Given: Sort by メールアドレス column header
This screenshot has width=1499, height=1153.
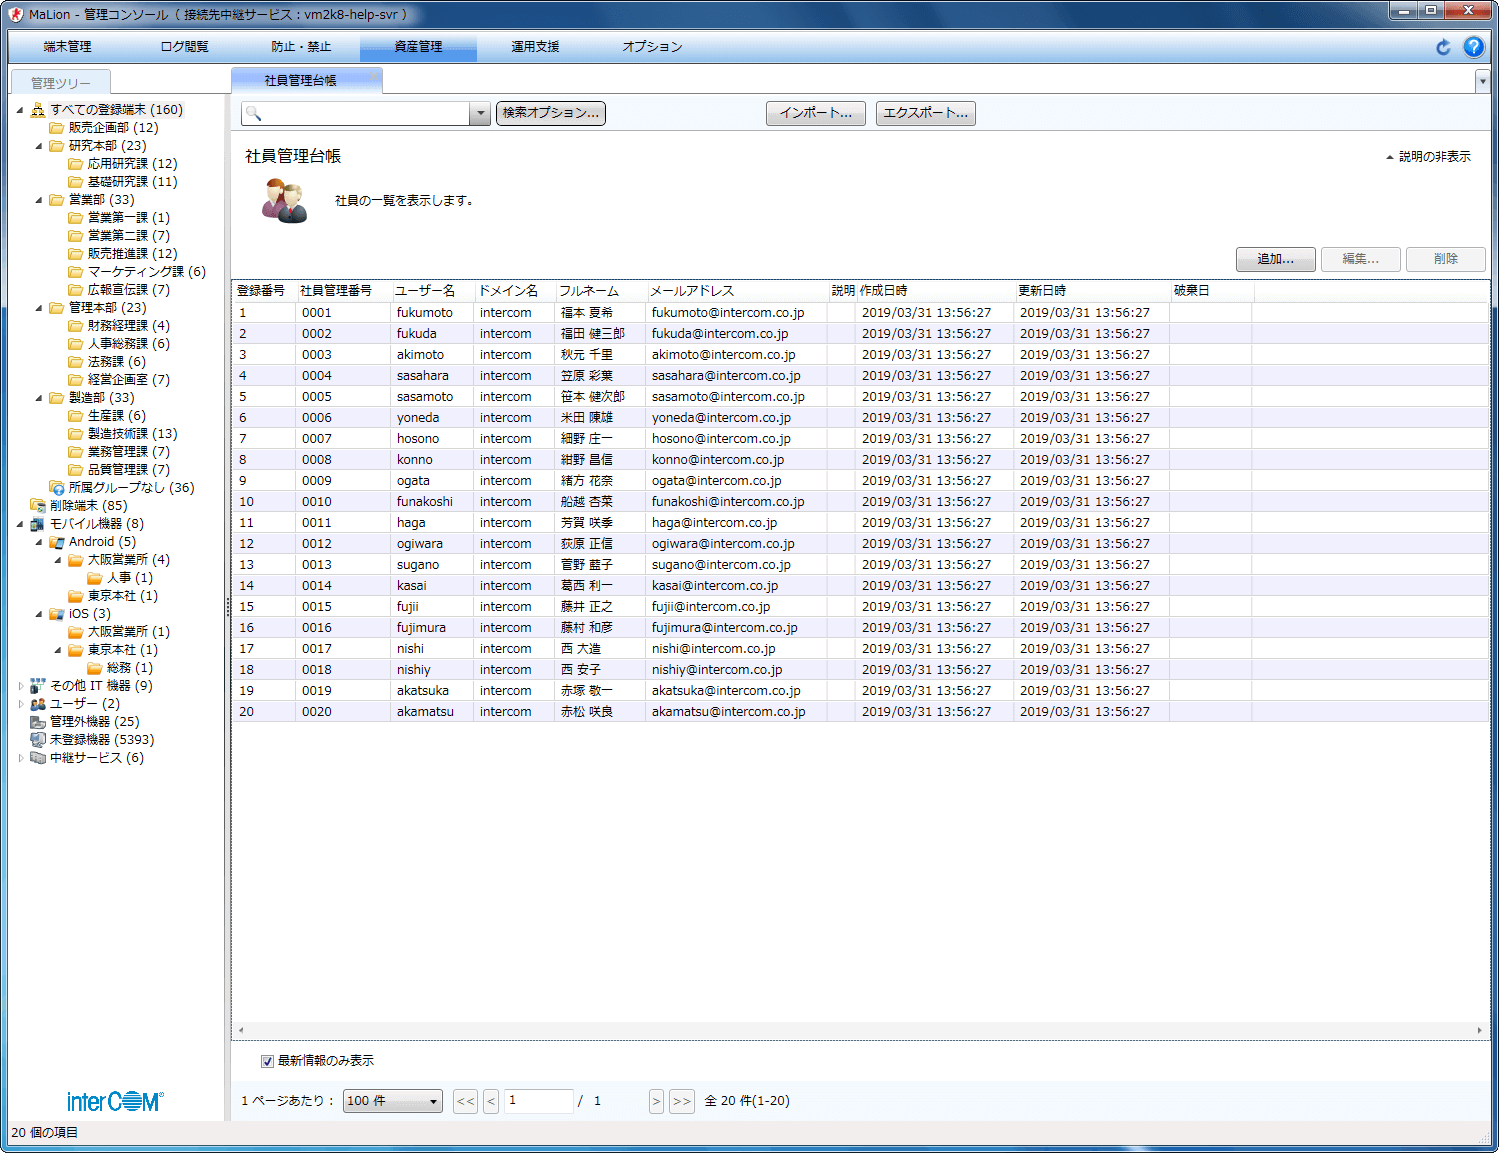Looking at the screenshot, I should 692,291.
